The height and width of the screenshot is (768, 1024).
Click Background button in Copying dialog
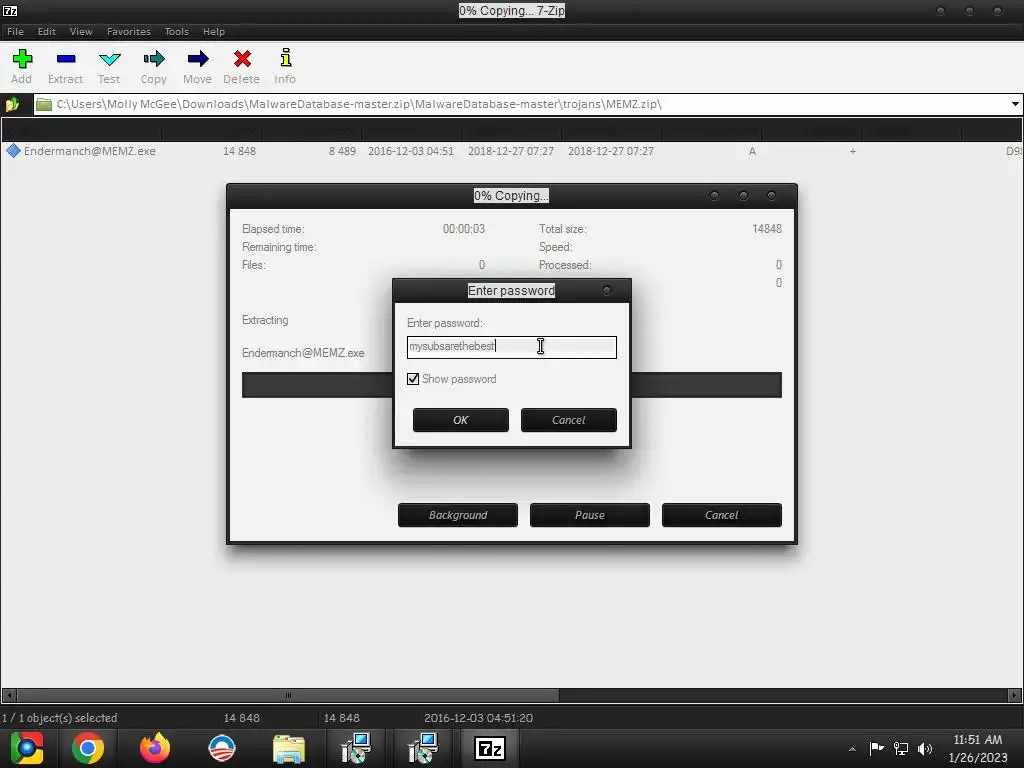click(458, 515)
